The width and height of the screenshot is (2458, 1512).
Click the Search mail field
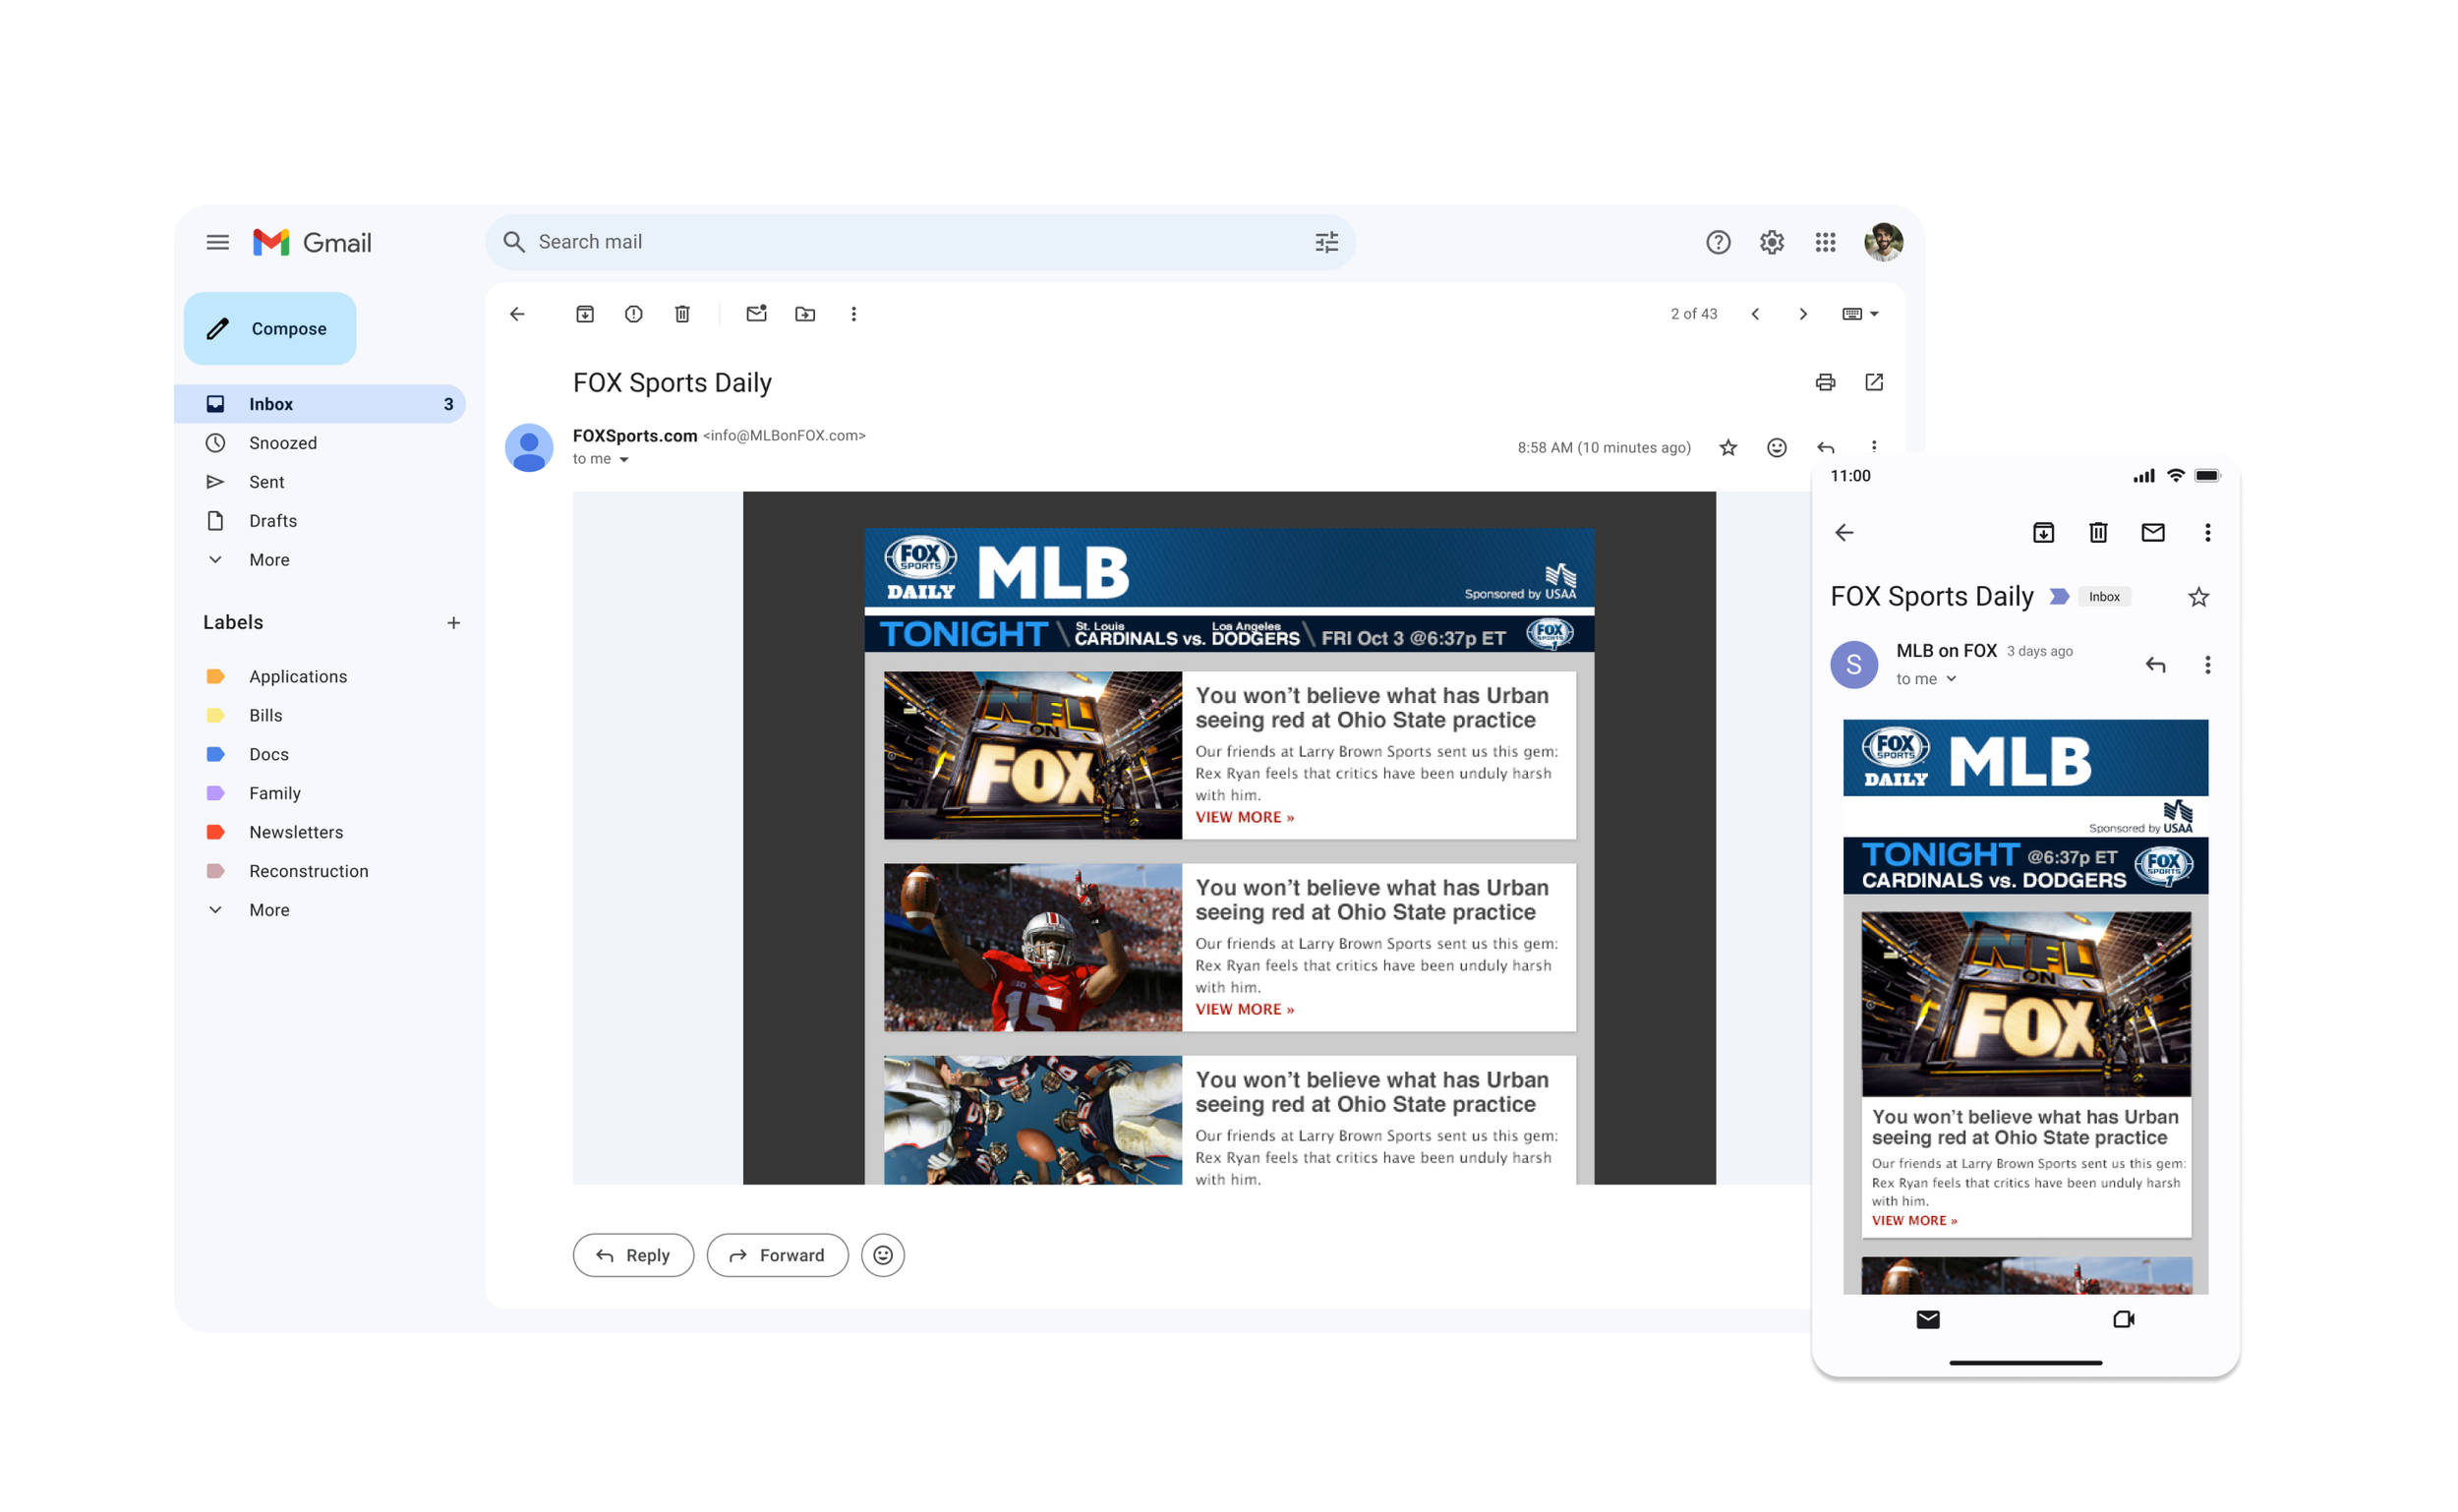pos(900,242)
